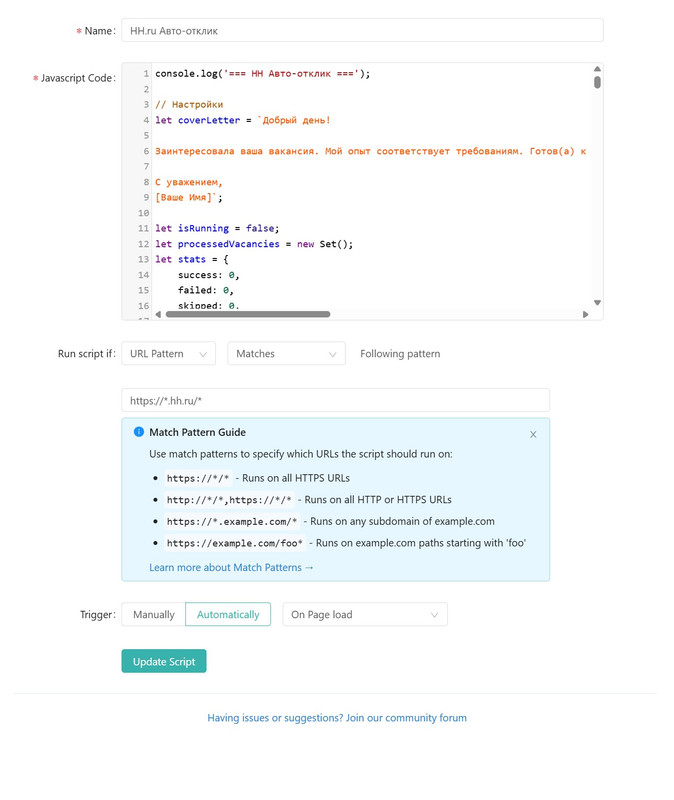
Task: Click the Name input field
Action: pyautogui.click(x=362, y=31)
